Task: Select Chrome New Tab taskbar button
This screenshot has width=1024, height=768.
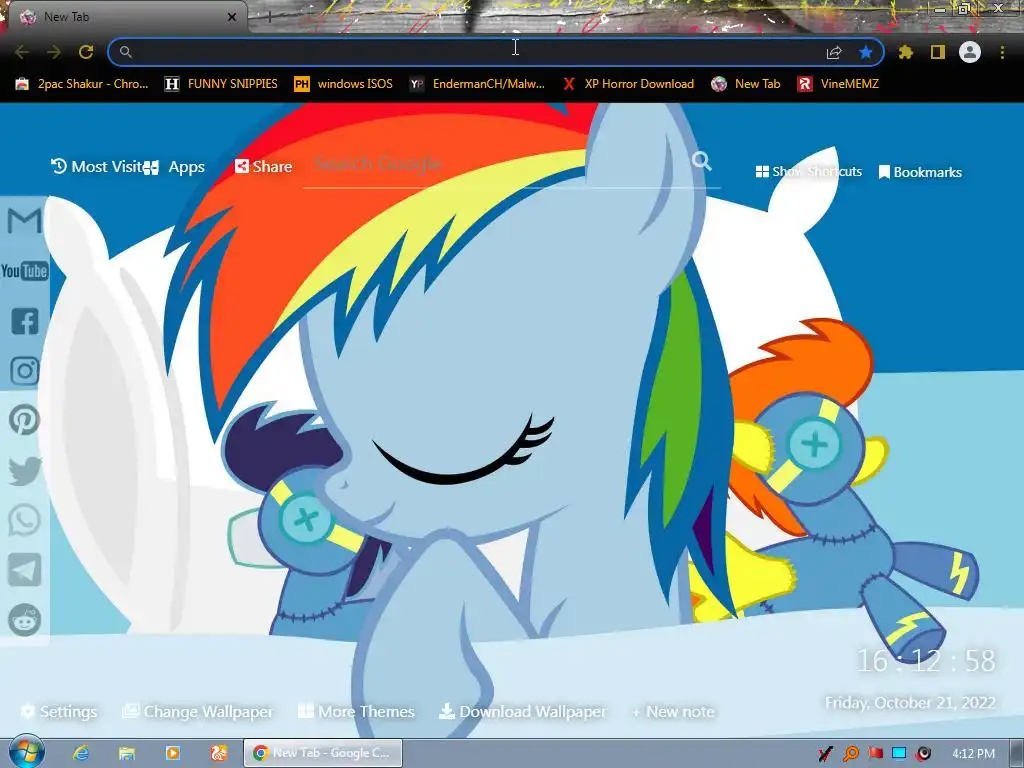Action: tap(323, 753)
